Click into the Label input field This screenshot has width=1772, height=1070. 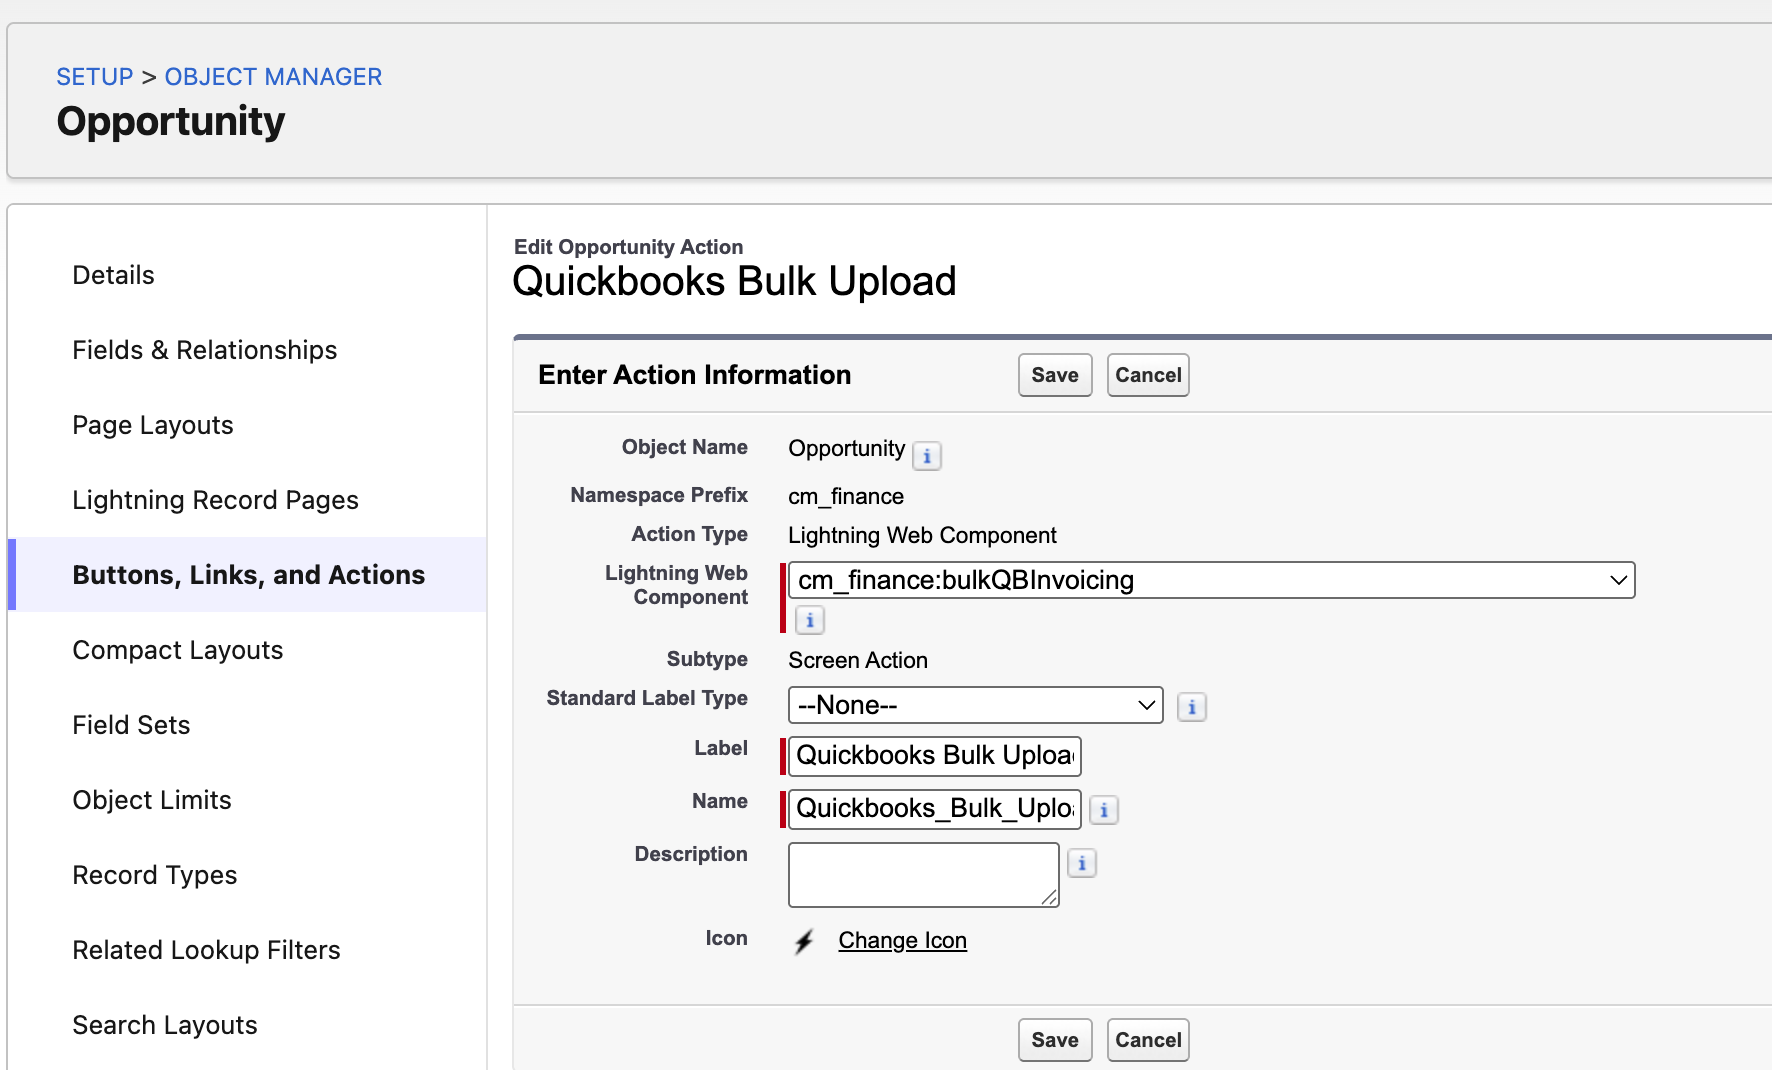click(x=935, y=756)
